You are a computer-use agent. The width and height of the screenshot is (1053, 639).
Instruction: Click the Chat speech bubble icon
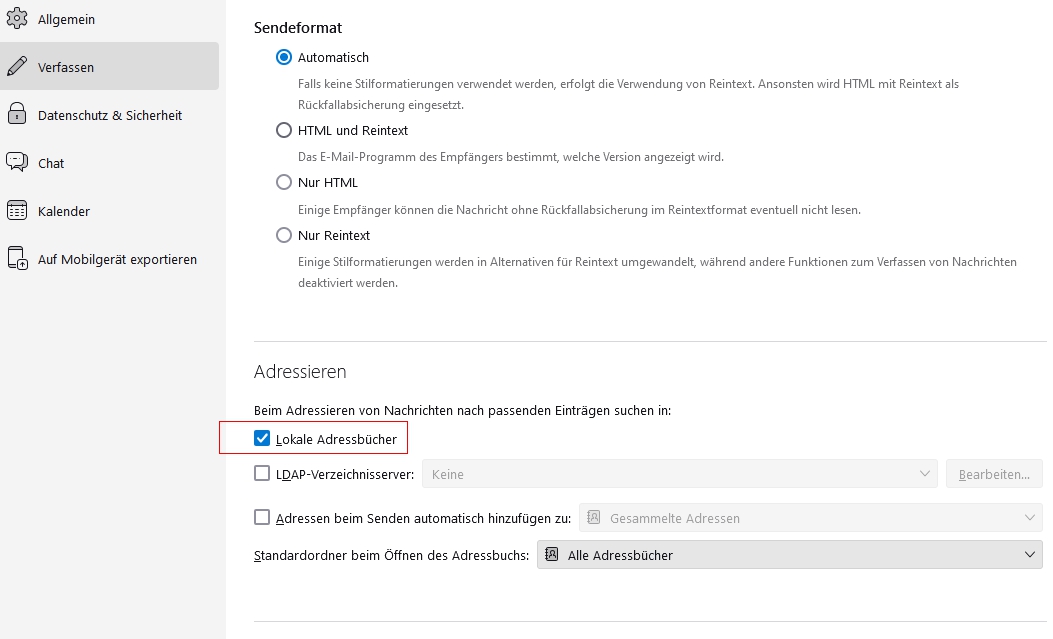[17, 163]
